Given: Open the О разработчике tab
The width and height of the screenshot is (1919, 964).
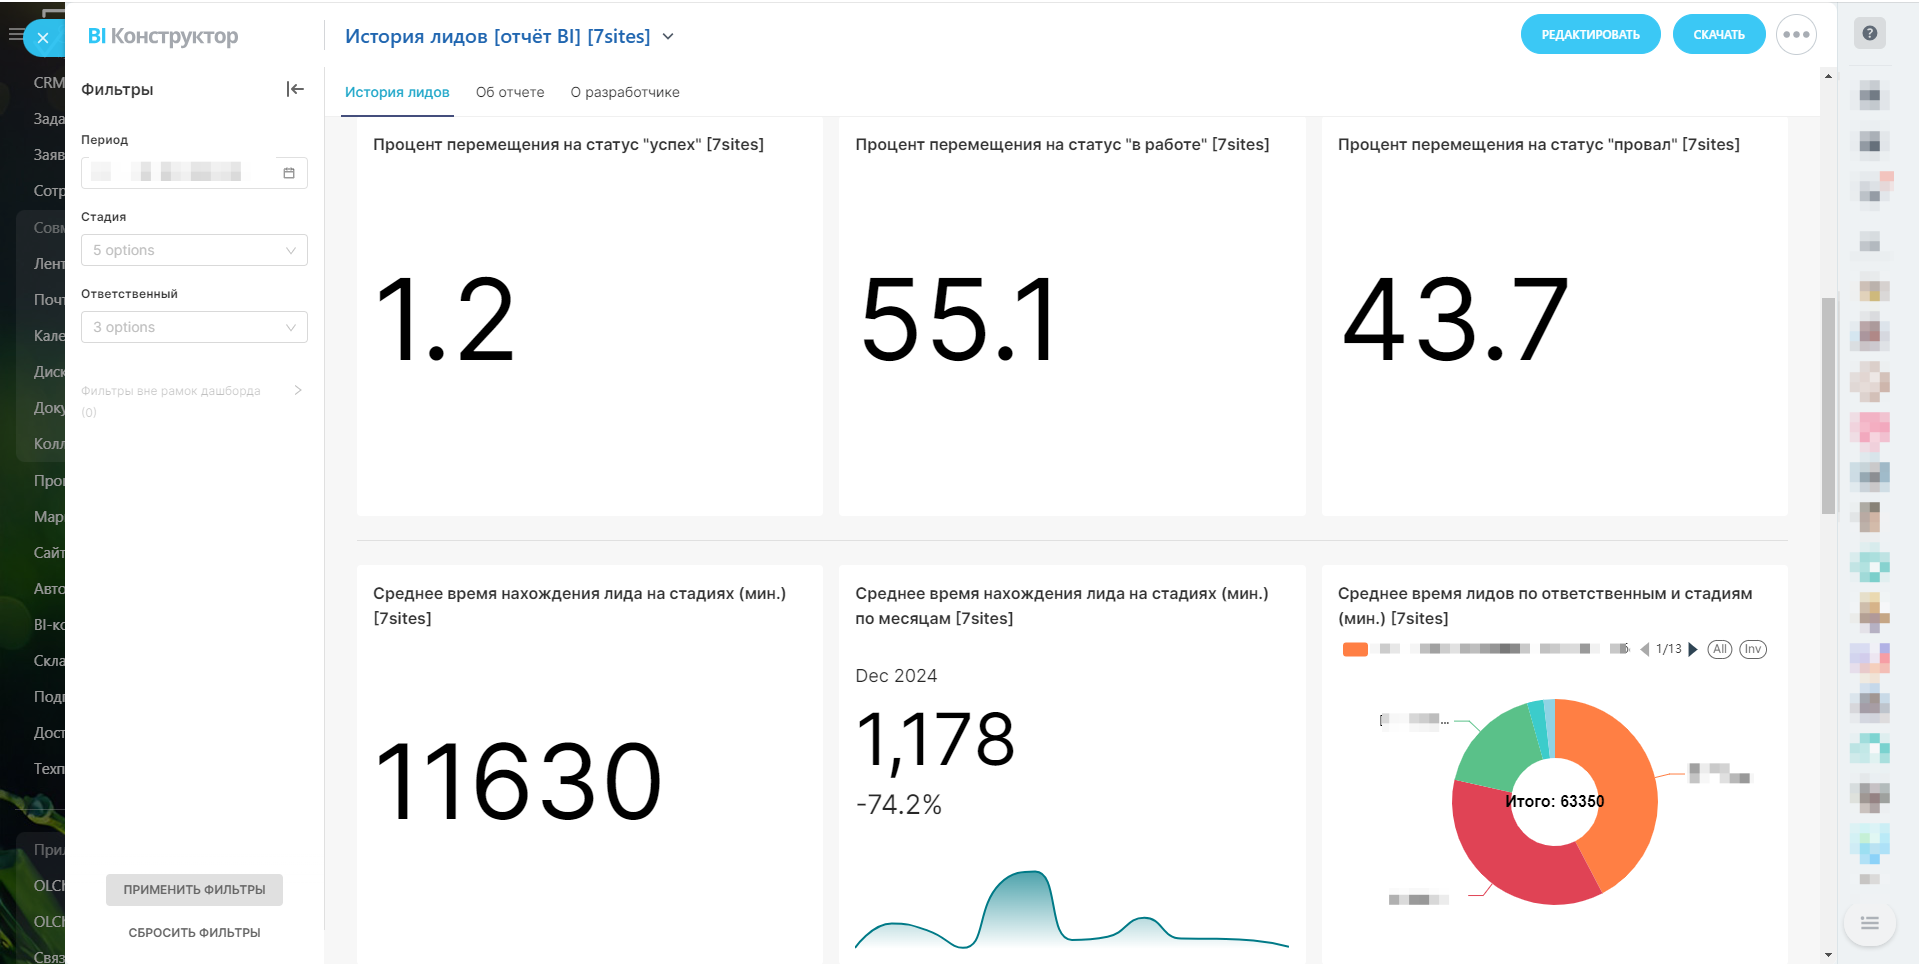Looking at the screenshot, I should 625,92.
